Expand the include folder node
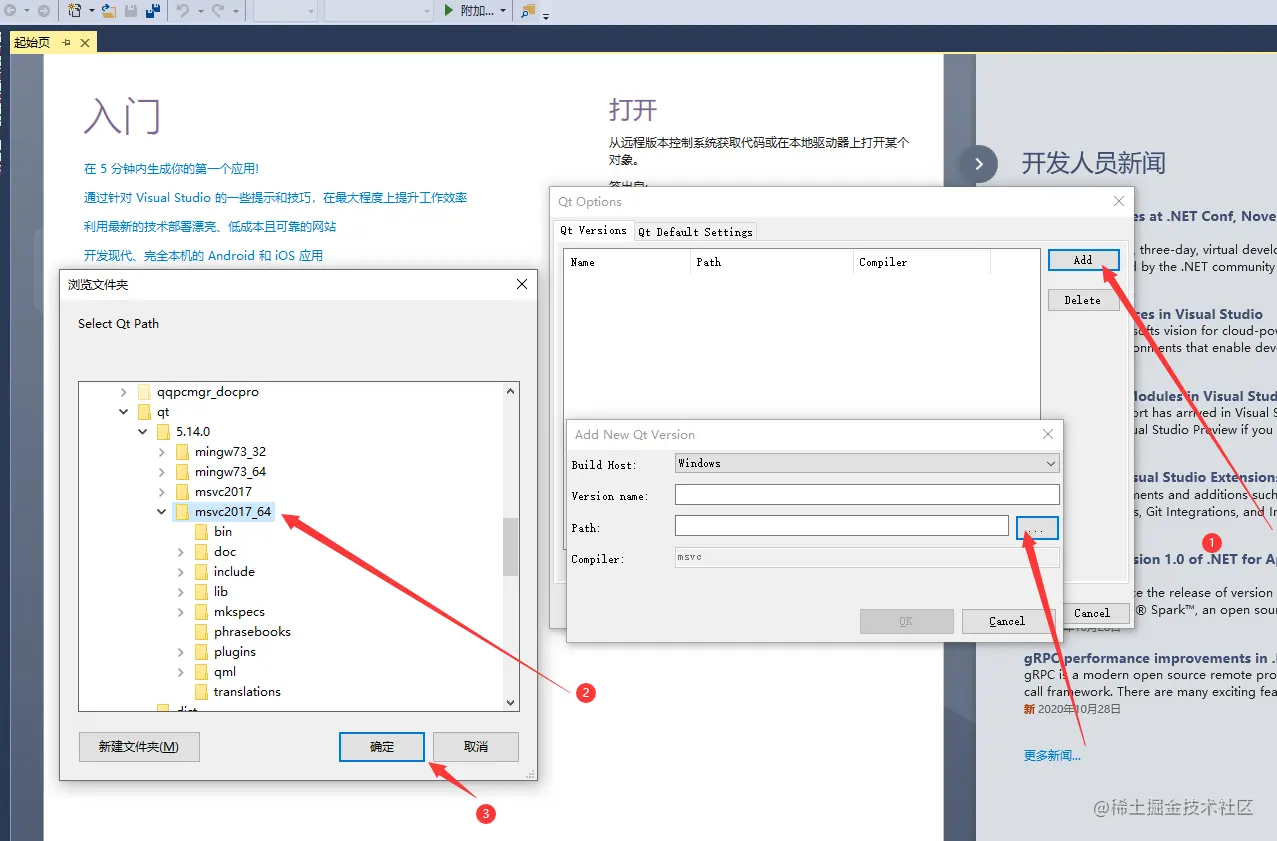1277x841 pixels. pos(181,572)
